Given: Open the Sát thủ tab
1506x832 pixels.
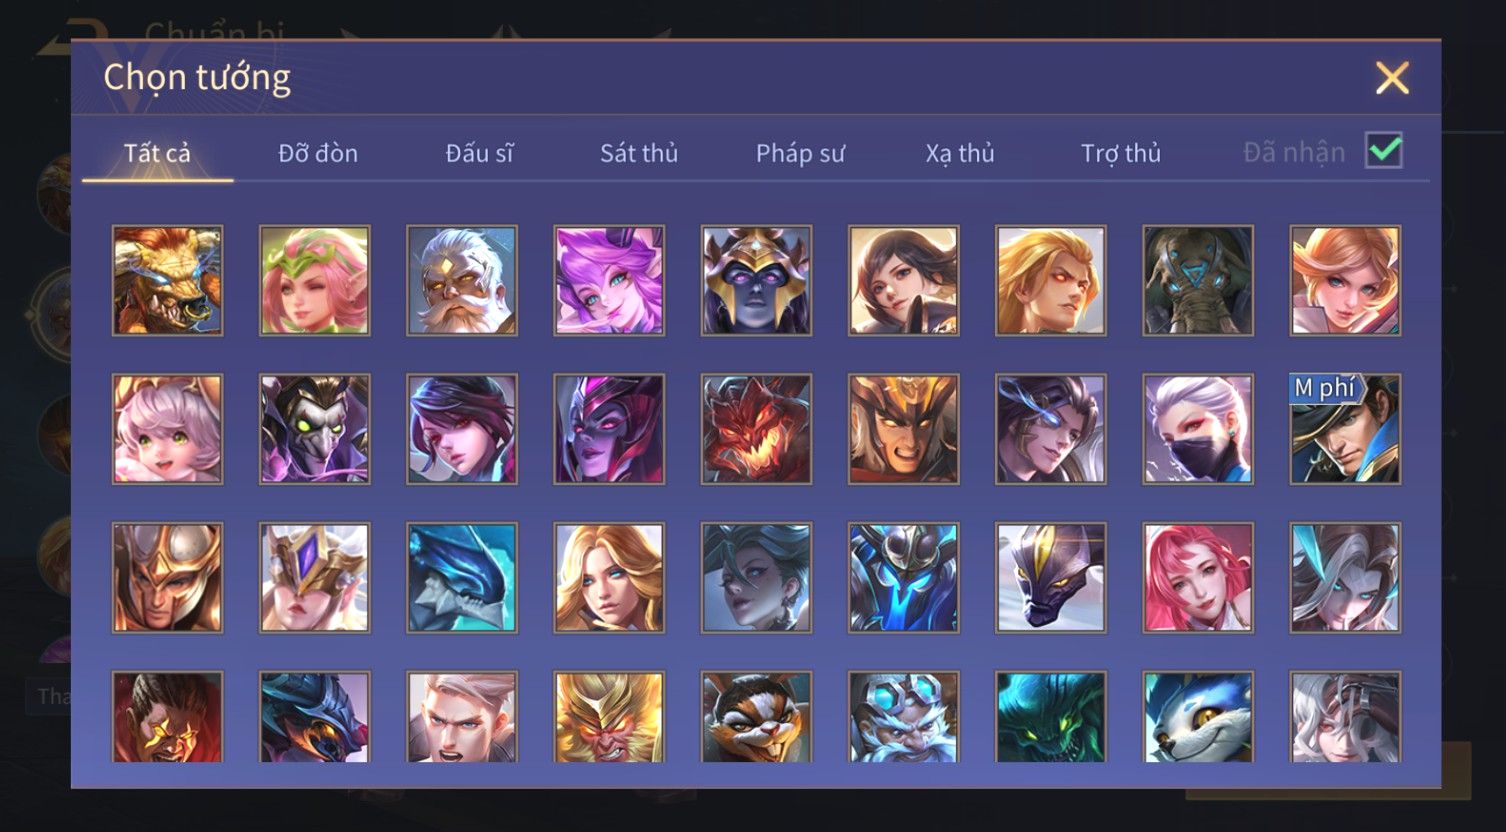Looking at the screenshot, I should 639,153.
